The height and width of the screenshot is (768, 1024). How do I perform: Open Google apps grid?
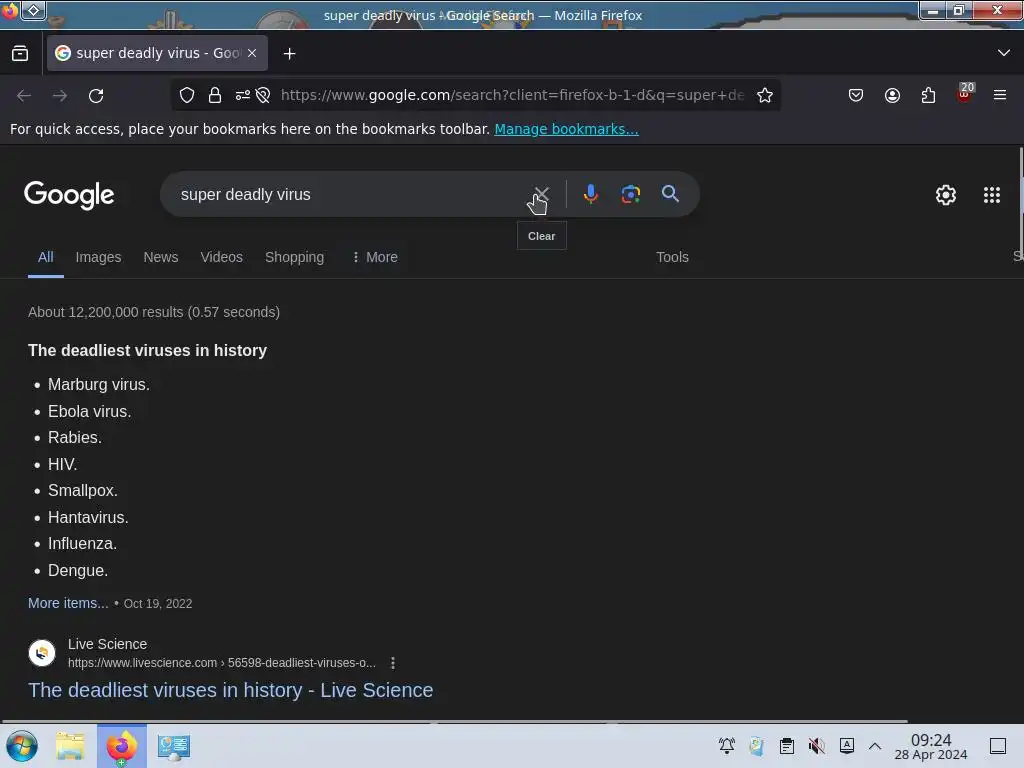(992, 195)
